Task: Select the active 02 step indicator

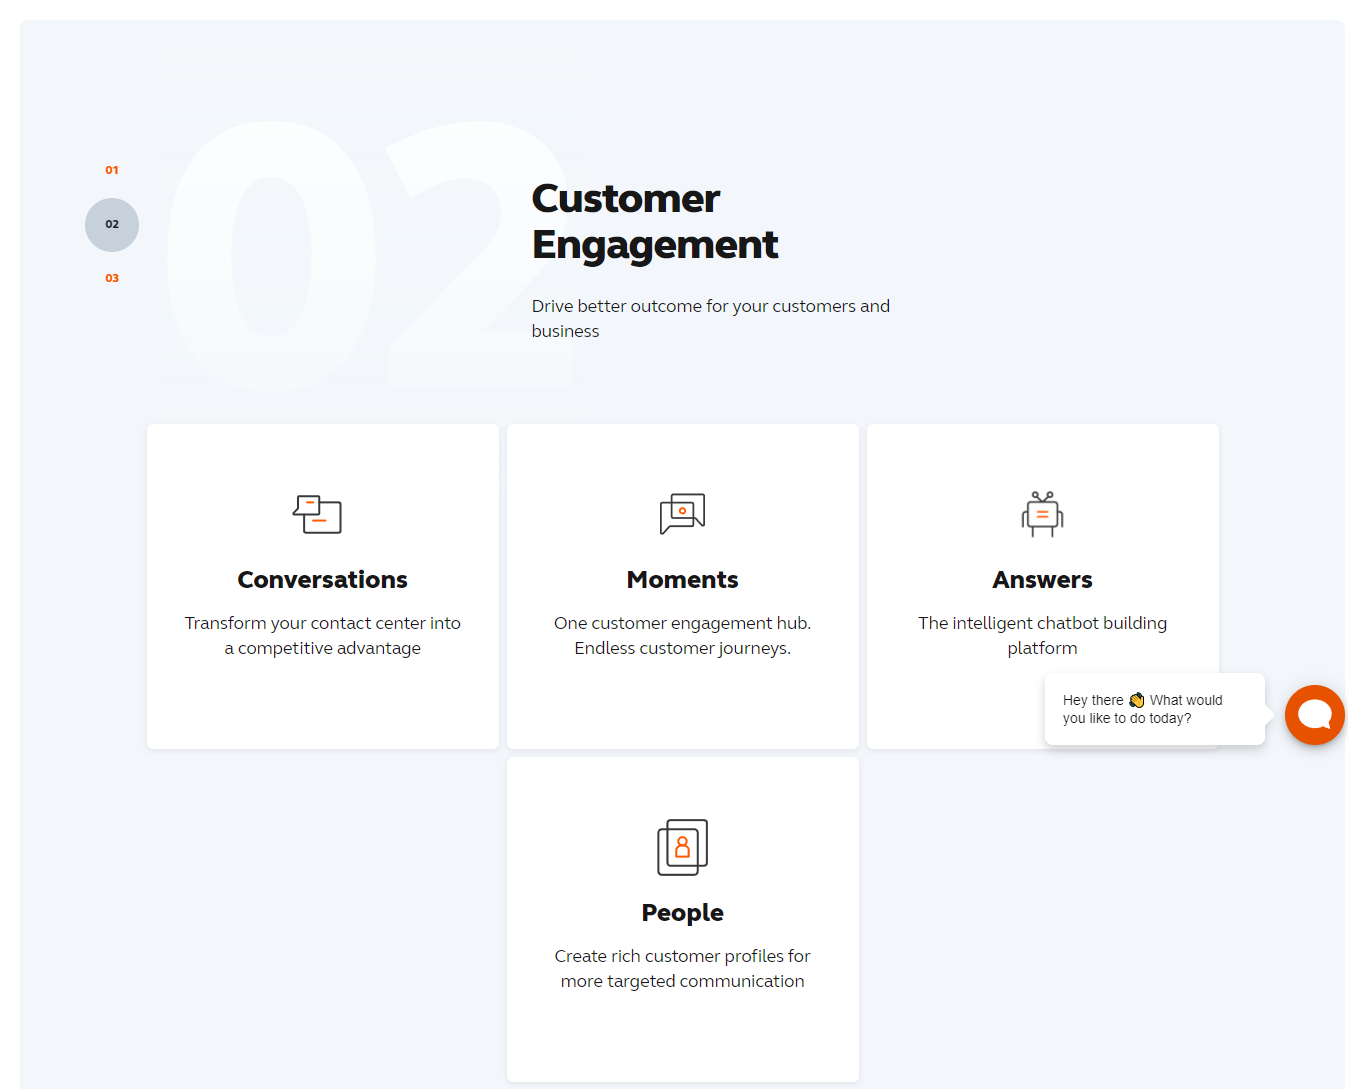Action: (x=112, y=224)
